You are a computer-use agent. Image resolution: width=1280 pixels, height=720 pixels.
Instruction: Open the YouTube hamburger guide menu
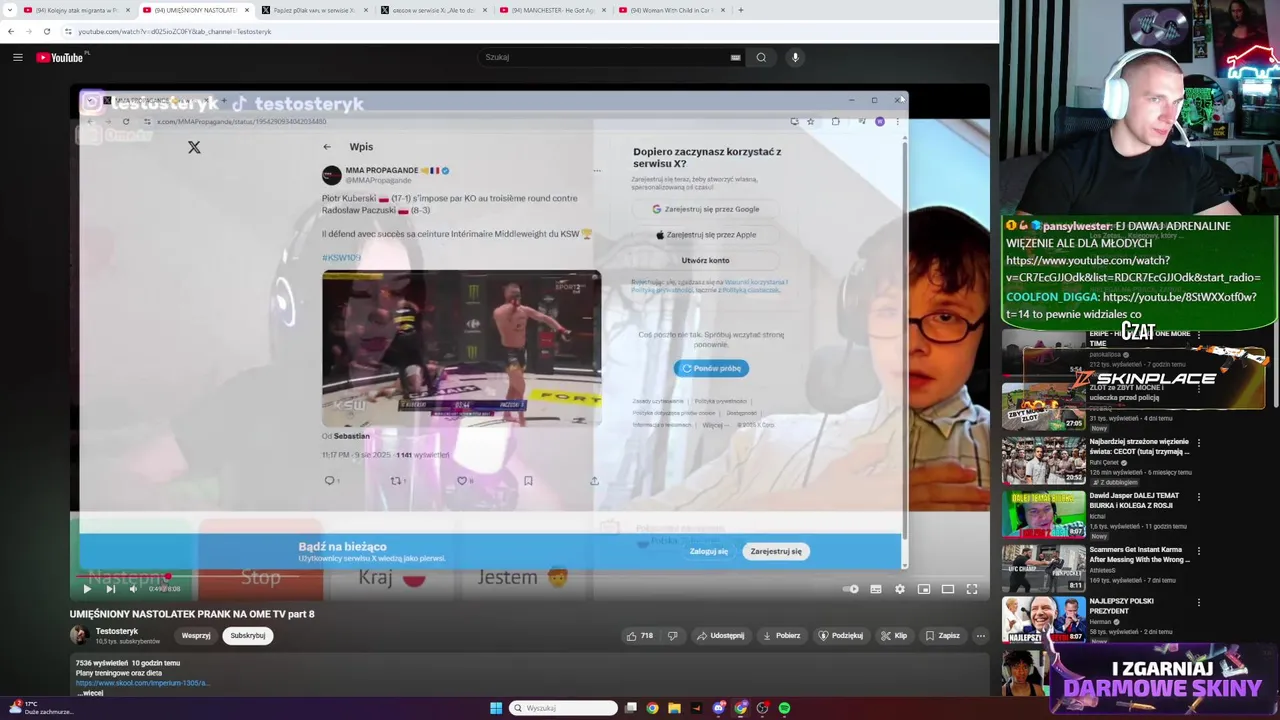[18, 57]
